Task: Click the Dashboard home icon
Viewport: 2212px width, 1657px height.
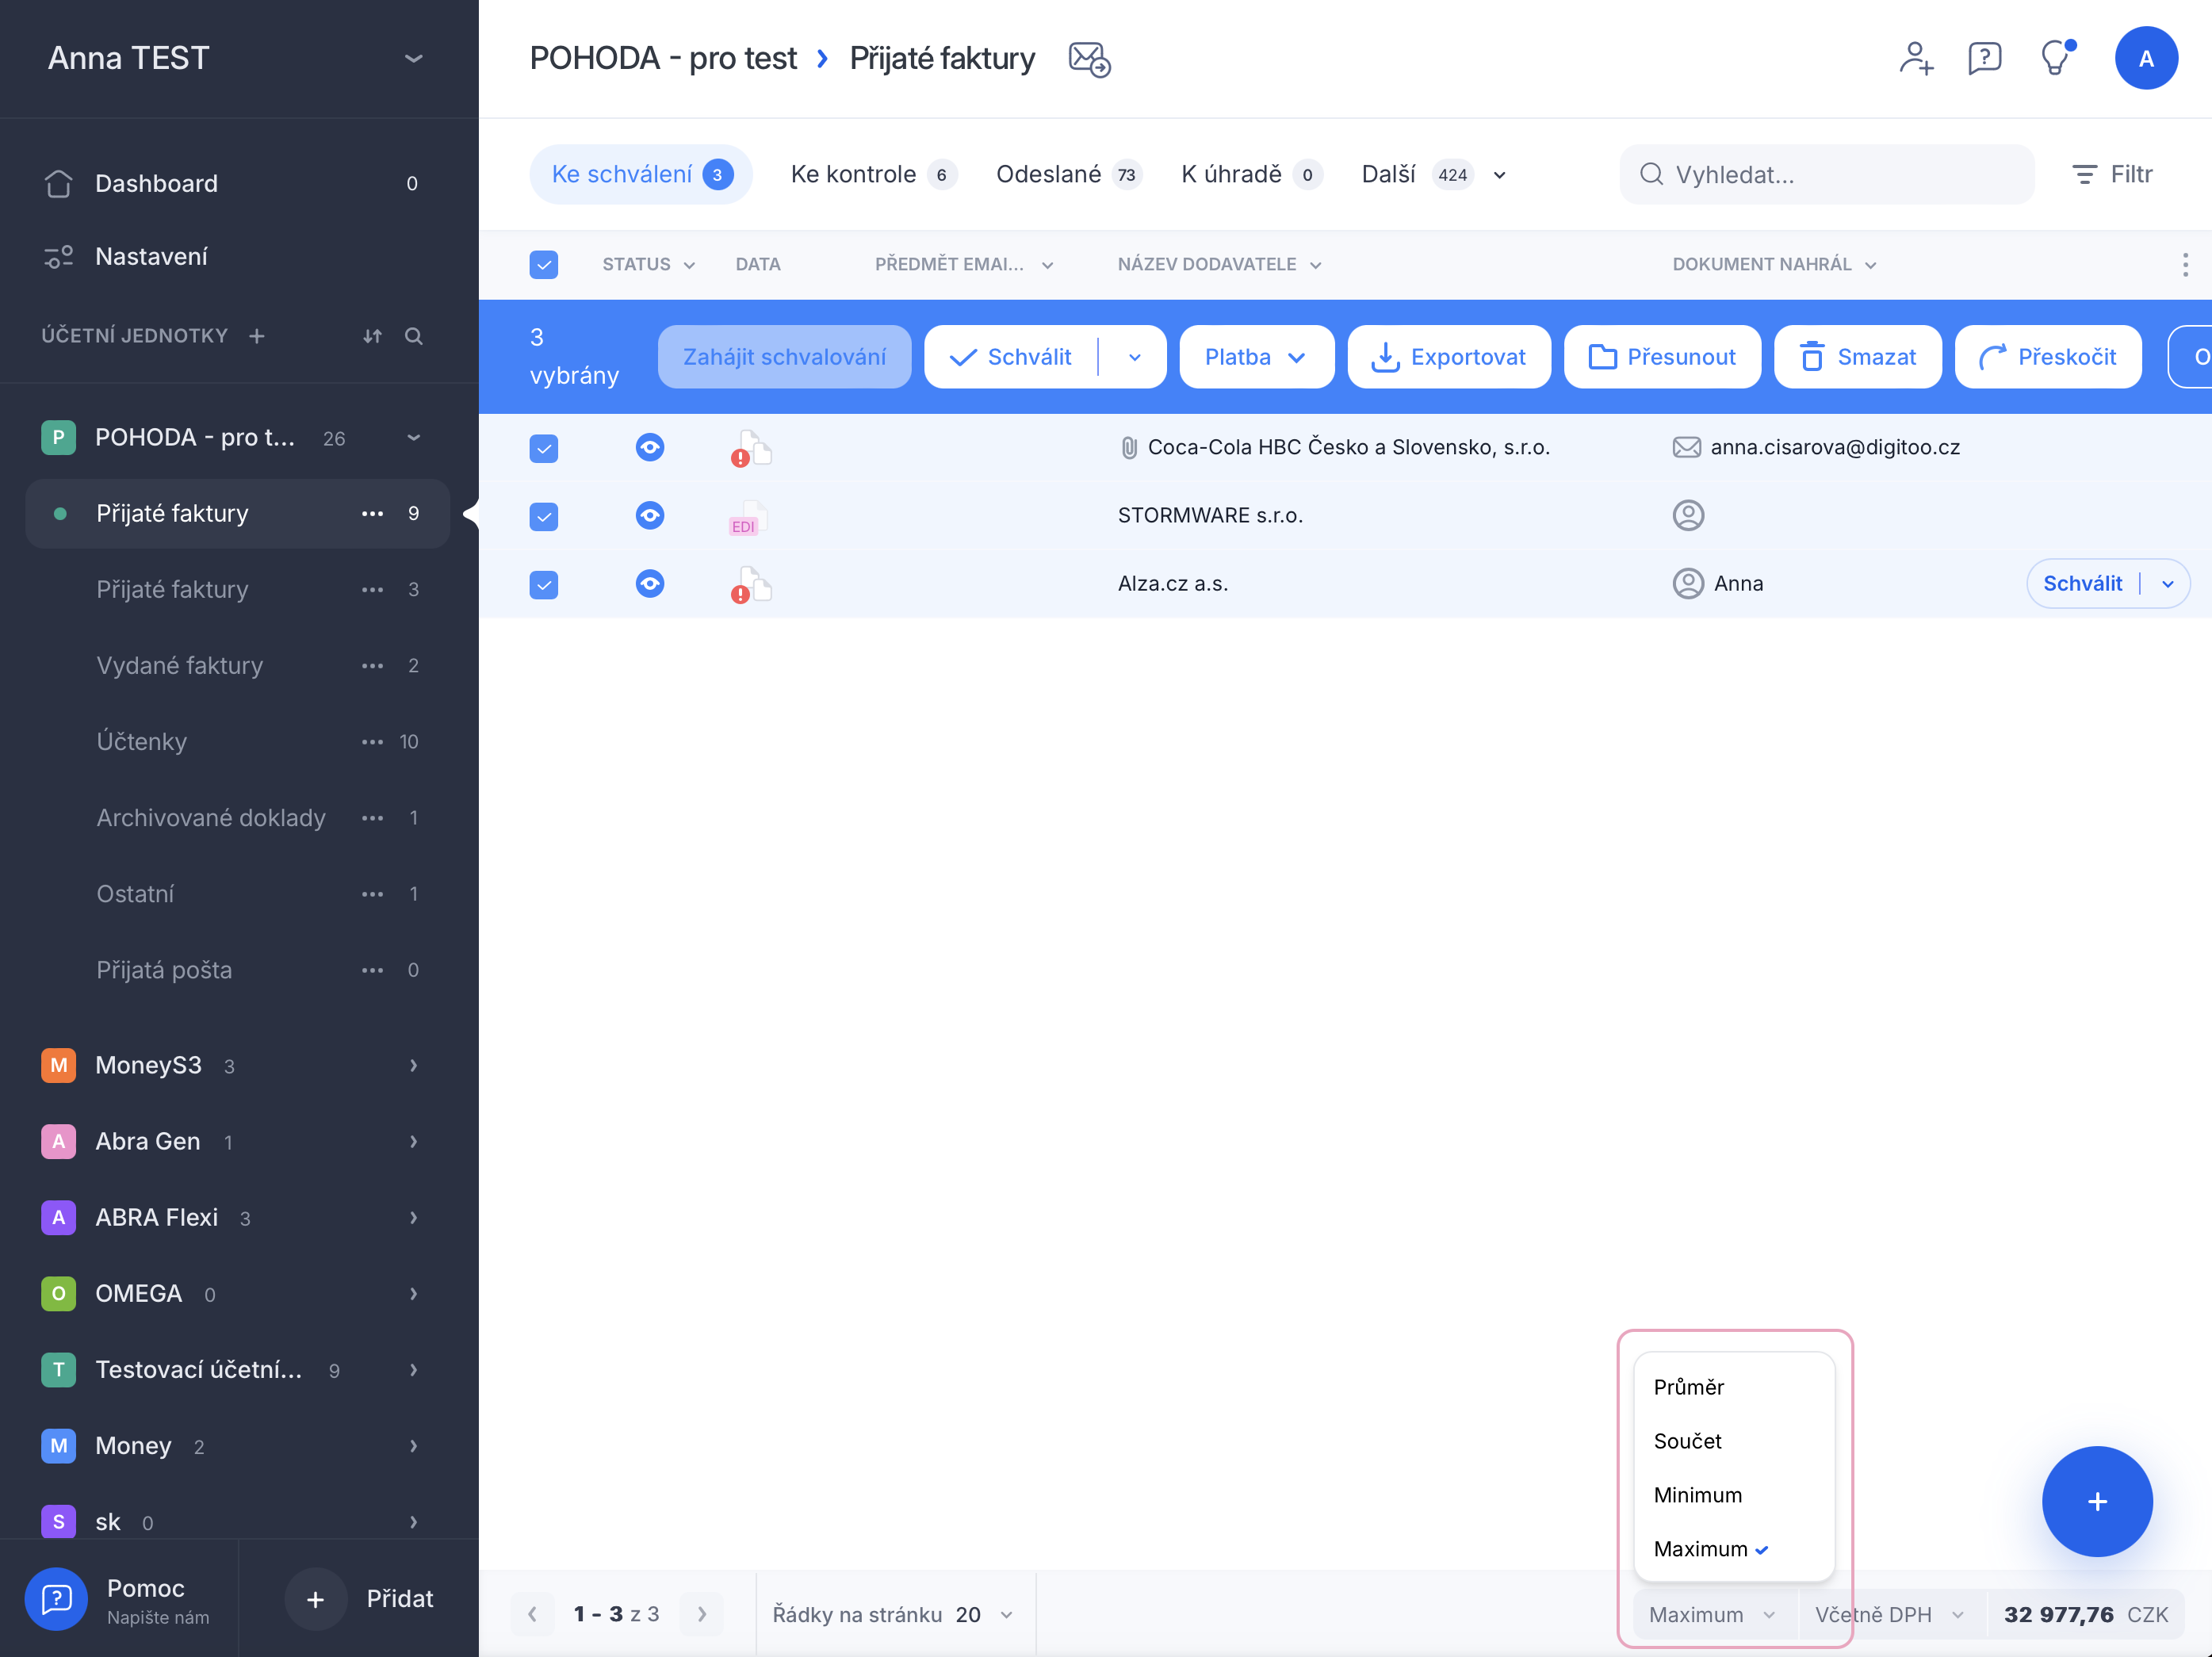Action: pos(58,183)
